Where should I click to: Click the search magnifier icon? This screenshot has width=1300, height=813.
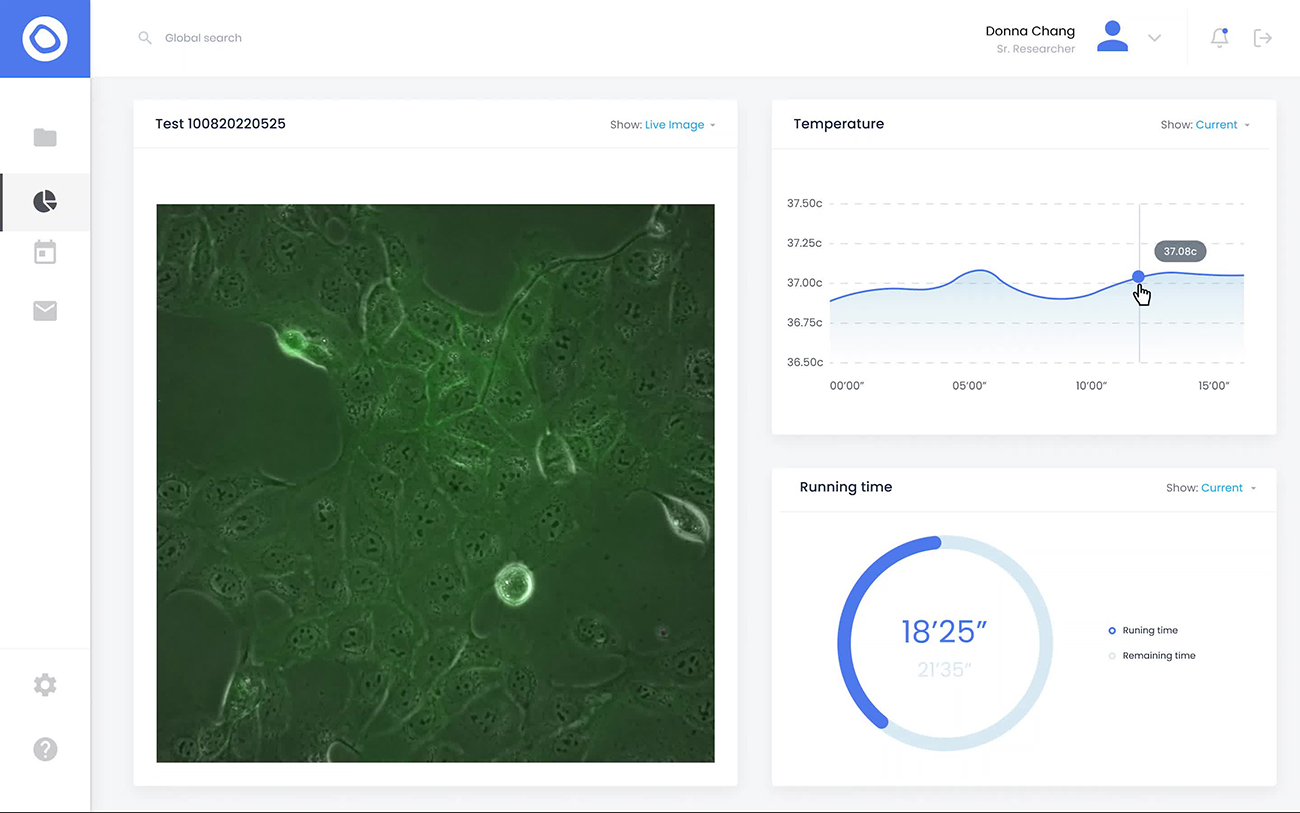[145, 38]
